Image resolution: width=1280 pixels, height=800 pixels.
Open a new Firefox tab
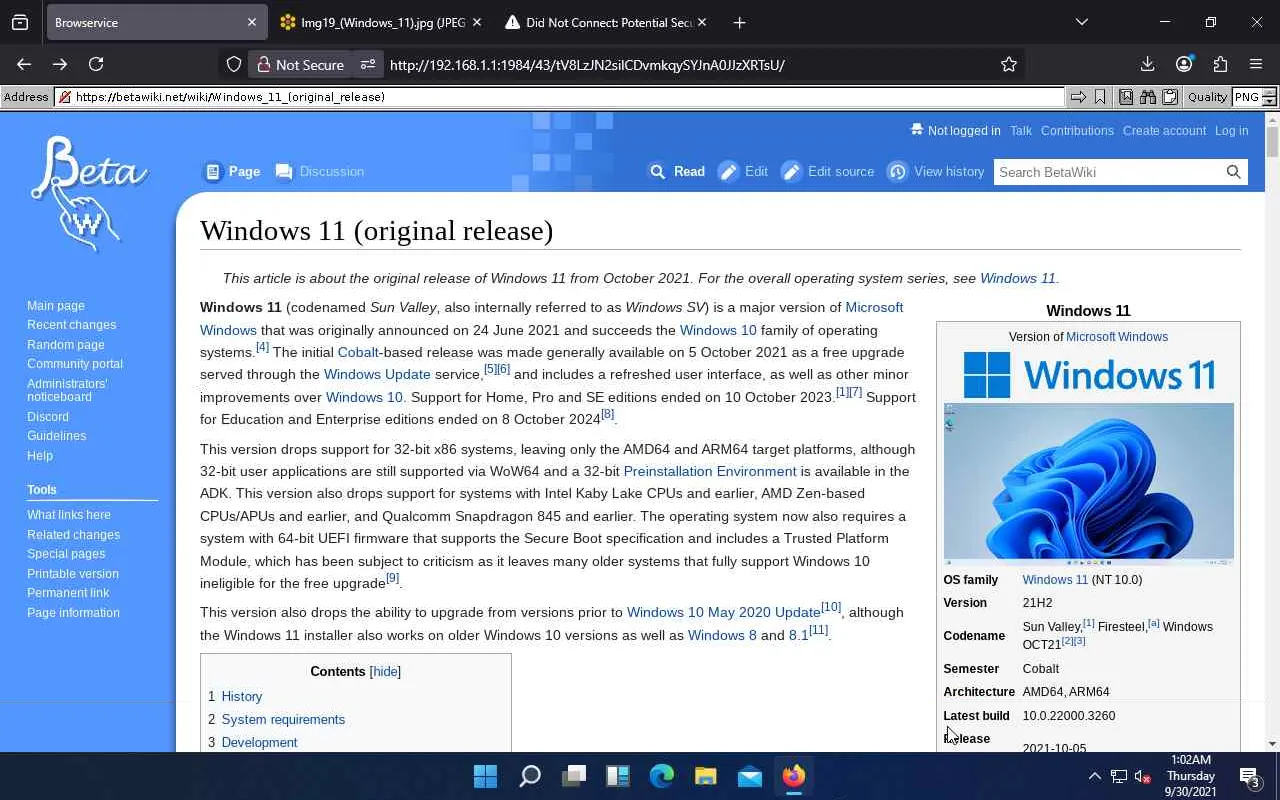click(739, 22)
